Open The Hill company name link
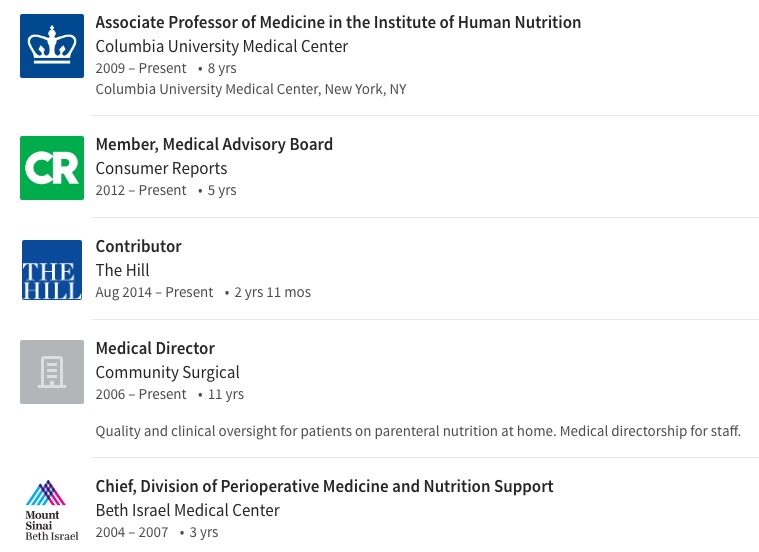 point(122,270)
